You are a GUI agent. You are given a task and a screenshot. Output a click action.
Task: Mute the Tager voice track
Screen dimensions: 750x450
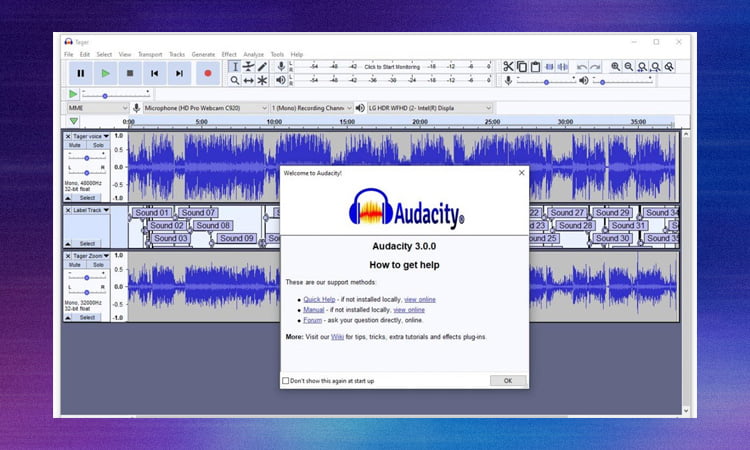point(75,145)
